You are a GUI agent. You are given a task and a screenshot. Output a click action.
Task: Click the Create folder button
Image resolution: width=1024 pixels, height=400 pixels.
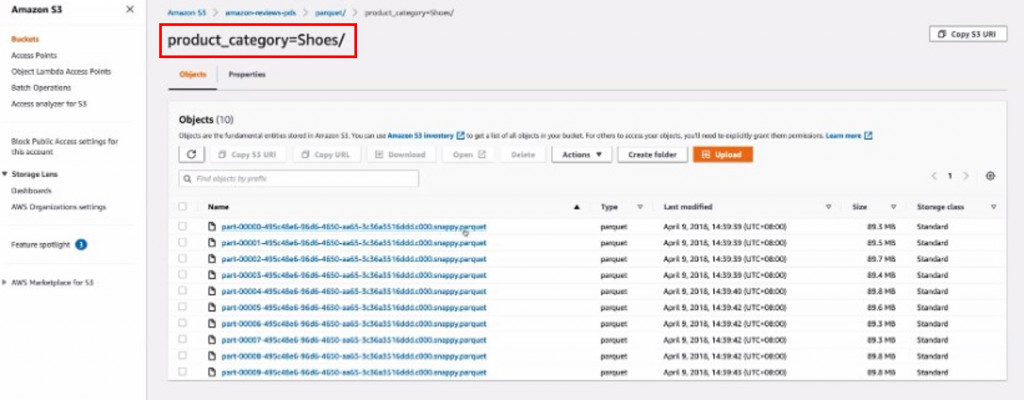(652, 155)
